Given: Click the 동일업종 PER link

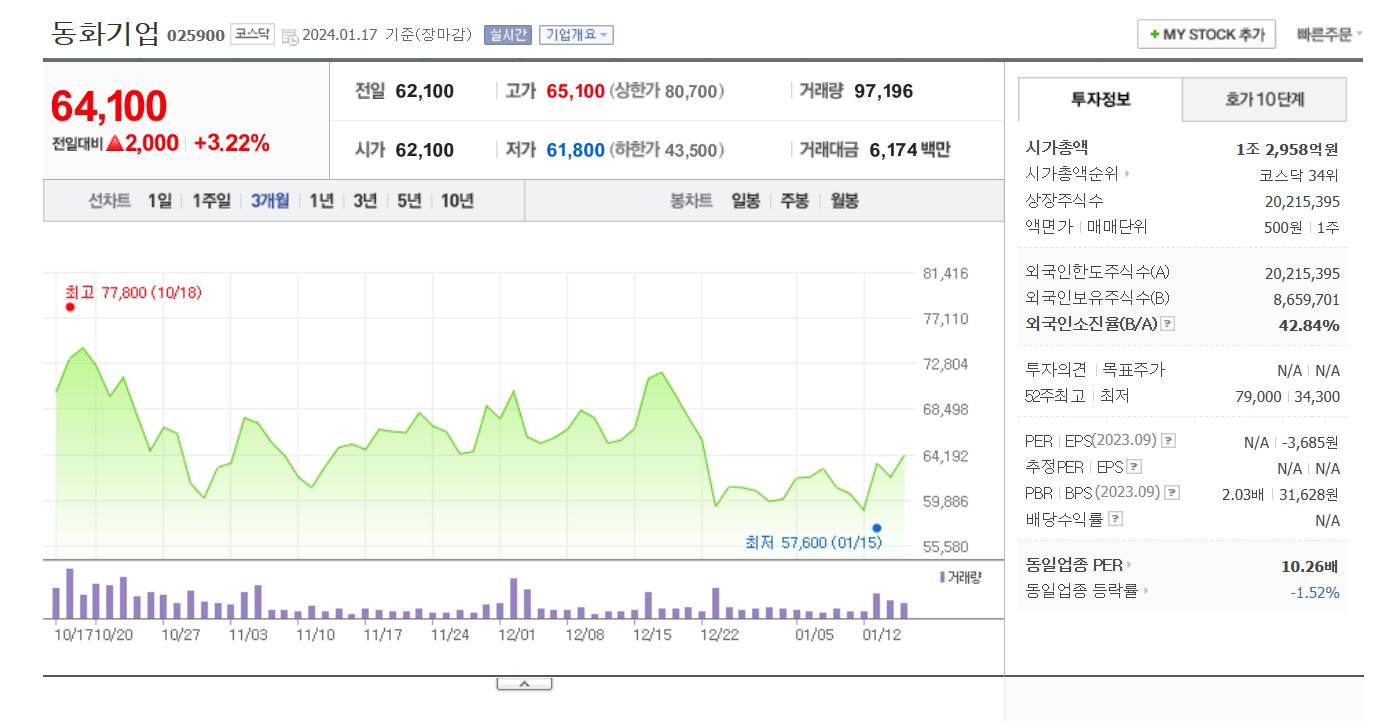Looking at the screenshot, I should (x=1074, y=565).
